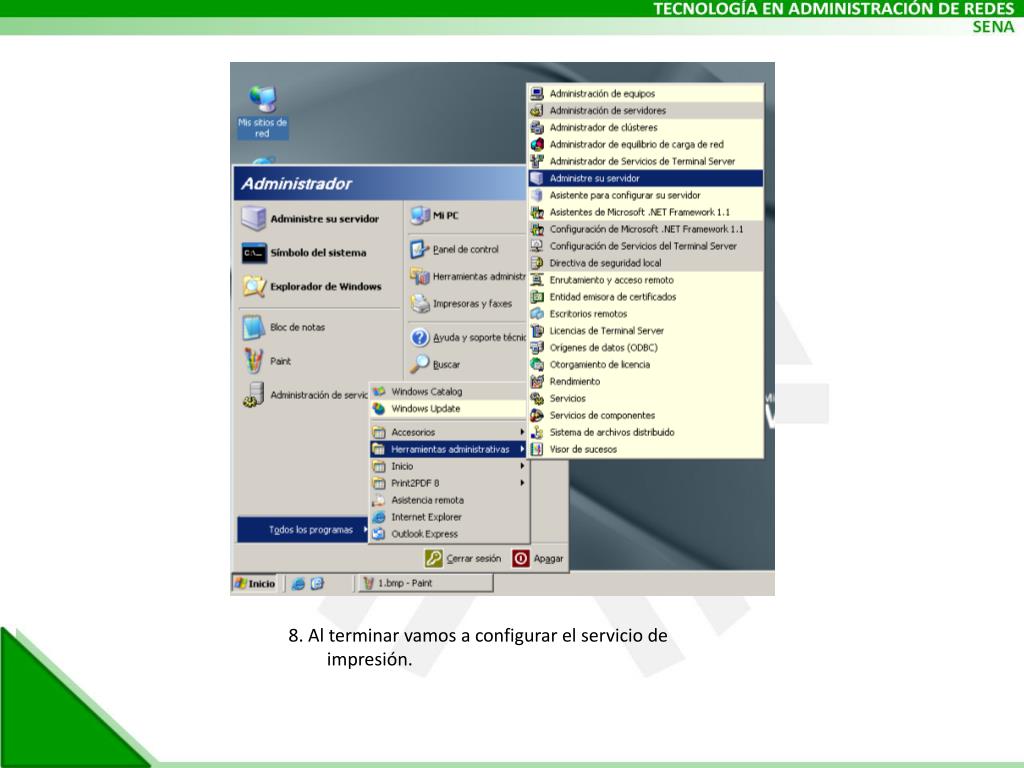Click the Apagar shutdown button
1024x768 pixels.
pyautogui.click(x=538, y=558)
